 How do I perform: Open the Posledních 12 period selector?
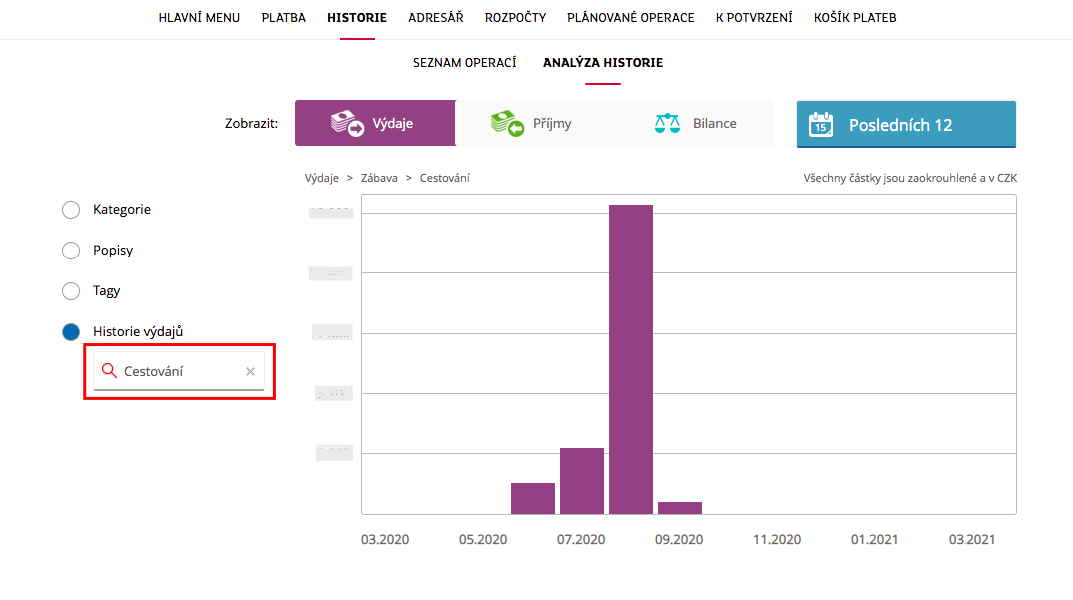click(905, 125)
